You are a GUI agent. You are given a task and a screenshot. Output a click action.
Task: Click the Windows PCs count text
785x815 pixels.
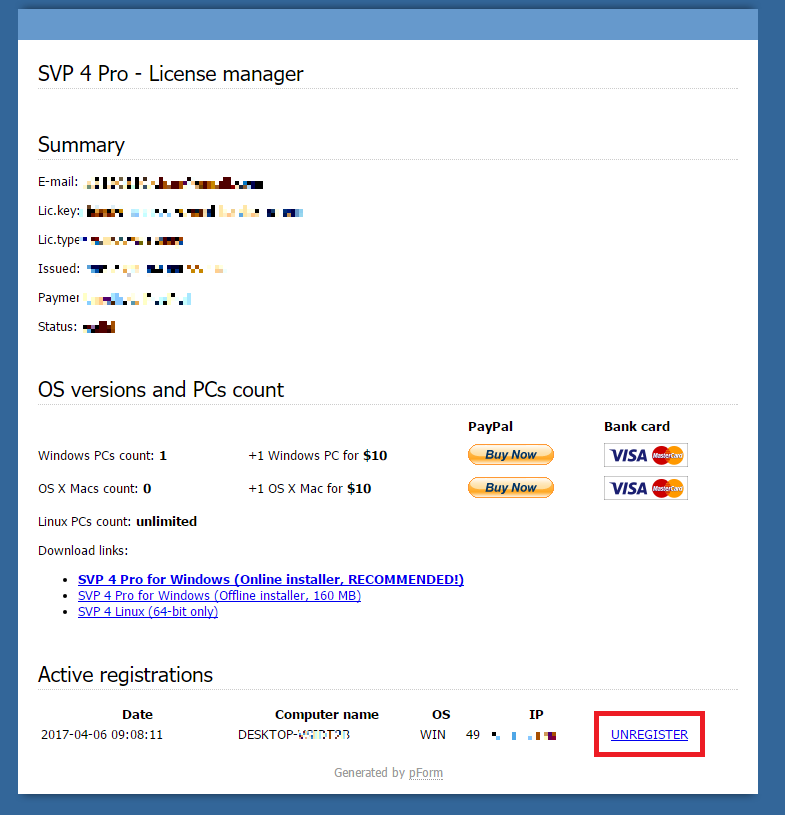pyautogui.click(x=102, y=456)
